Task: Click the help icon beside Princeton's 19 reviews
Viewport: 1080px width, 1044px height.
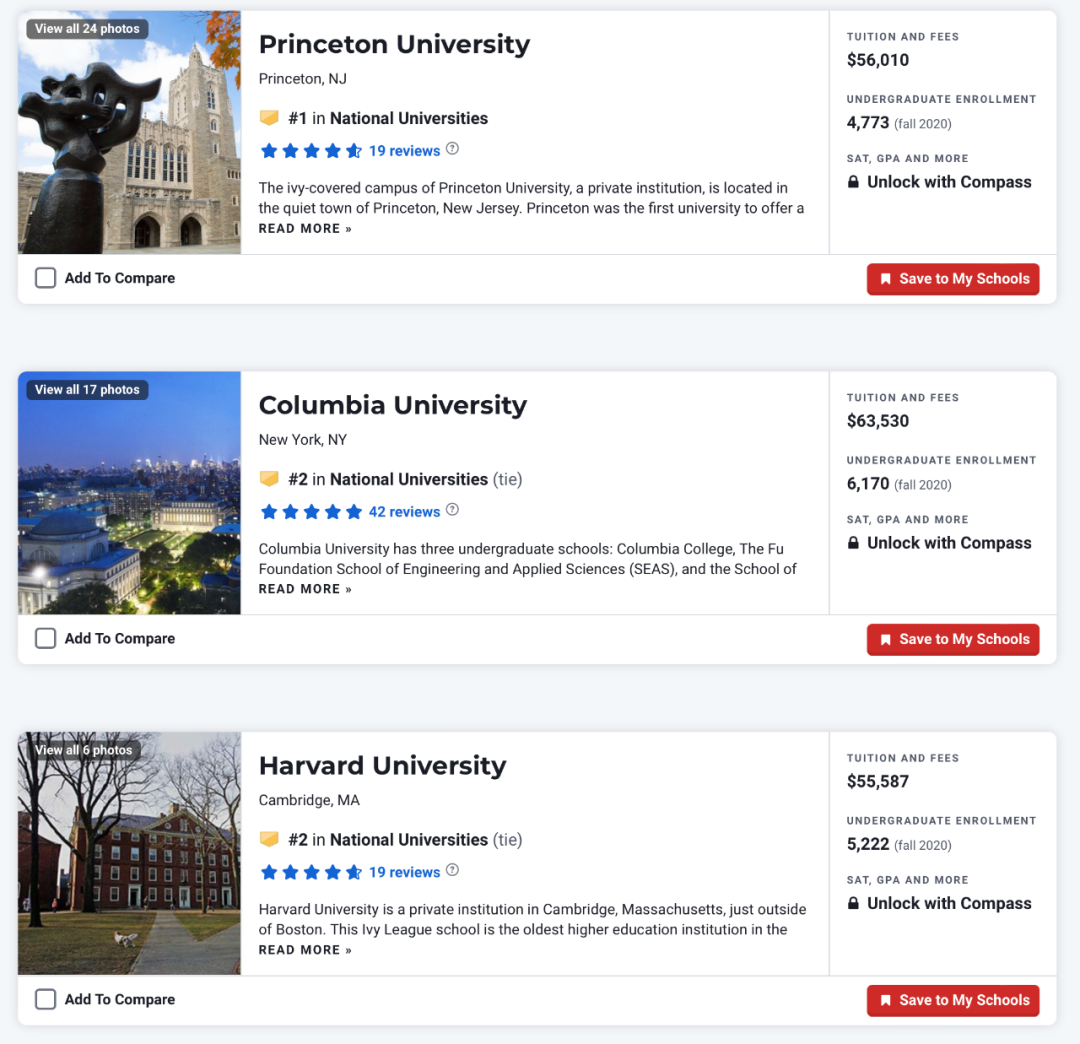Action: [452, 149]
